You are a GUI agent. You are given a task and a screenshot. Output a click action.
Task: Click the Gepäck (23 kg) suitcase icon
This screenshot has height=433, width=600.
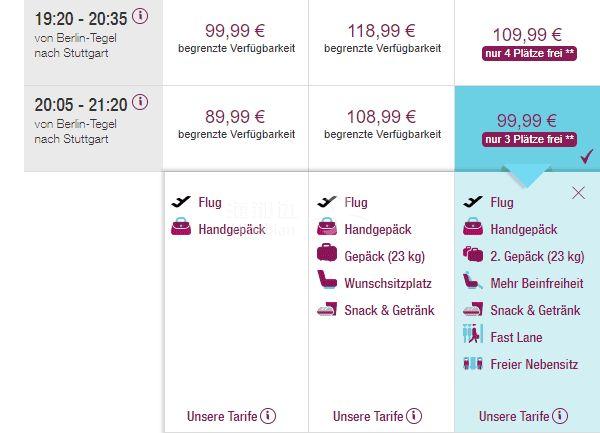(327, 252)
